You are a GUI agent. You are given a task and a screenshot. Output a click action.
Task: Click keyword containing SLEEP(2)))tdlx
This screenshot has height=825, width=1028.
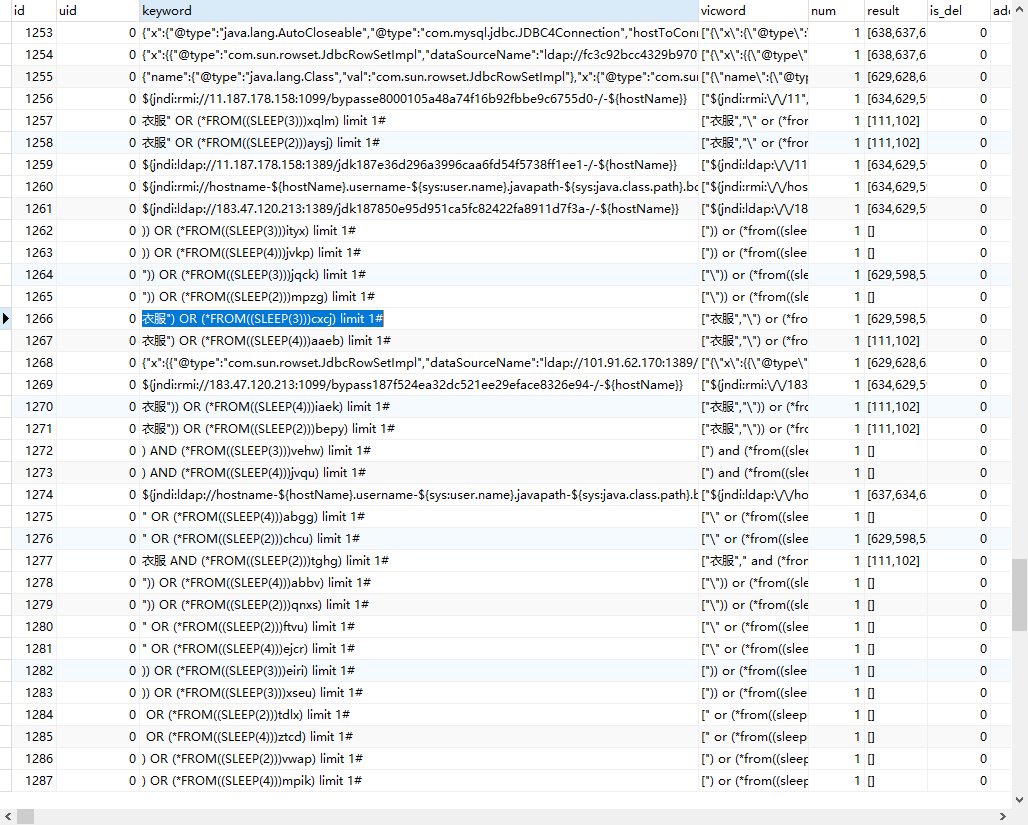(419, 715)
